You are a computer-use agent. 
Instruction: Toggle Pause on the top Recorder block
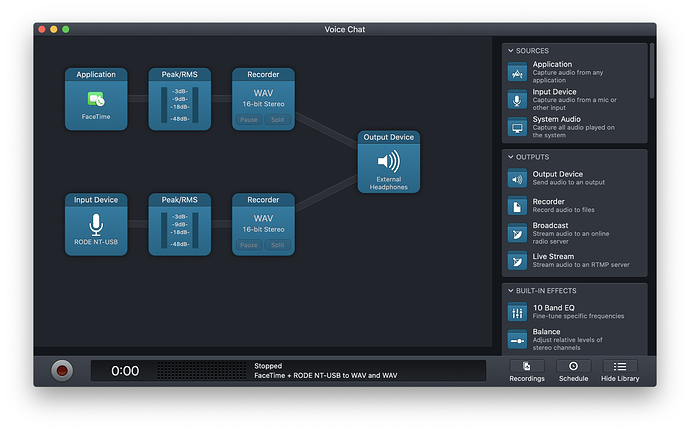pos(249,120)
